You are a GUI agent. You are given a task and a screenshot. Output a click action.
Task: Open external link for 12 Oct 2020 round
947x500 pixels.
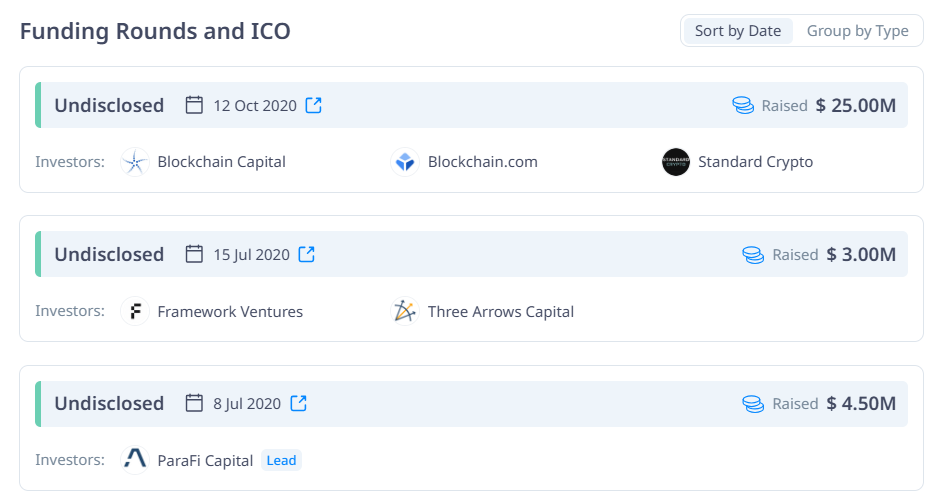coord(313,105)
